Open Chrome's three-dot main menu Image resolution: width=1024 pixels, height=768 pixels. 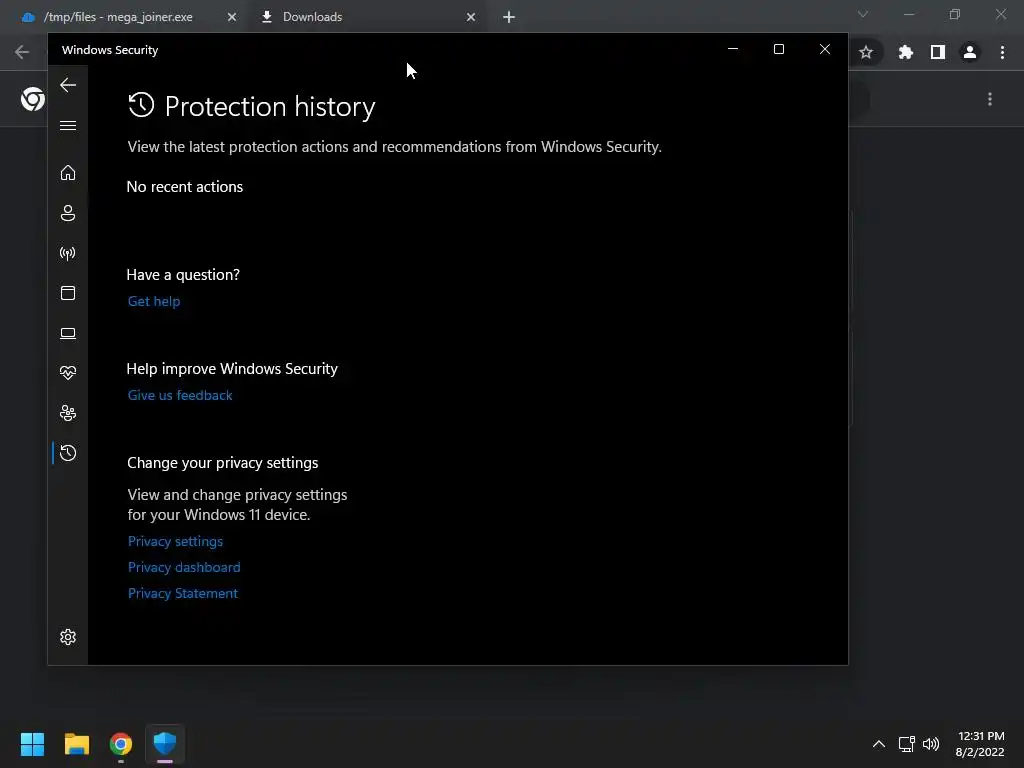(1002, 52)
